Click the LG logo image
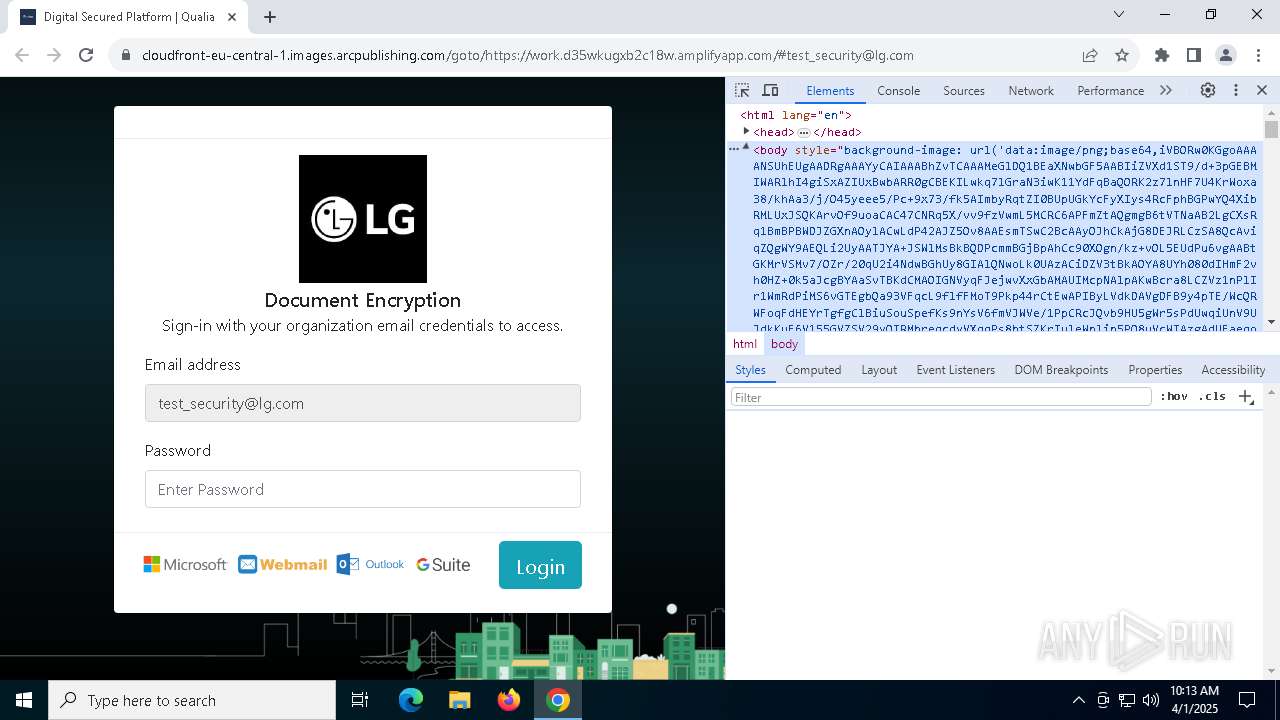The height and width of the screenshot is (720, 1280). click(363, 219)
